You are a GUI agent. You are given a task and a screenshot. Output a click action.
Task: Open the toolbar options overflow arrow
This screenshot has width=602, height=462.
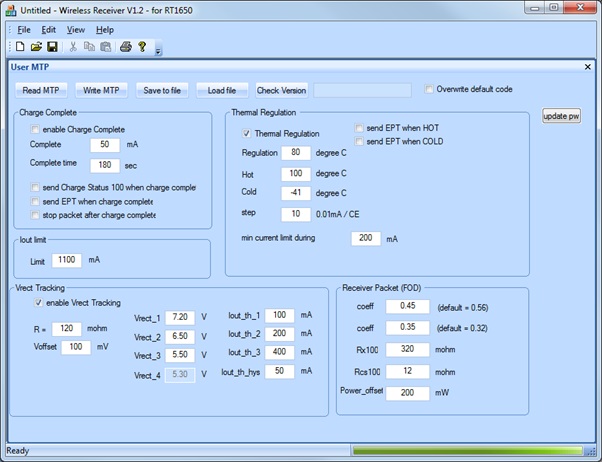[x=158, y=49]
